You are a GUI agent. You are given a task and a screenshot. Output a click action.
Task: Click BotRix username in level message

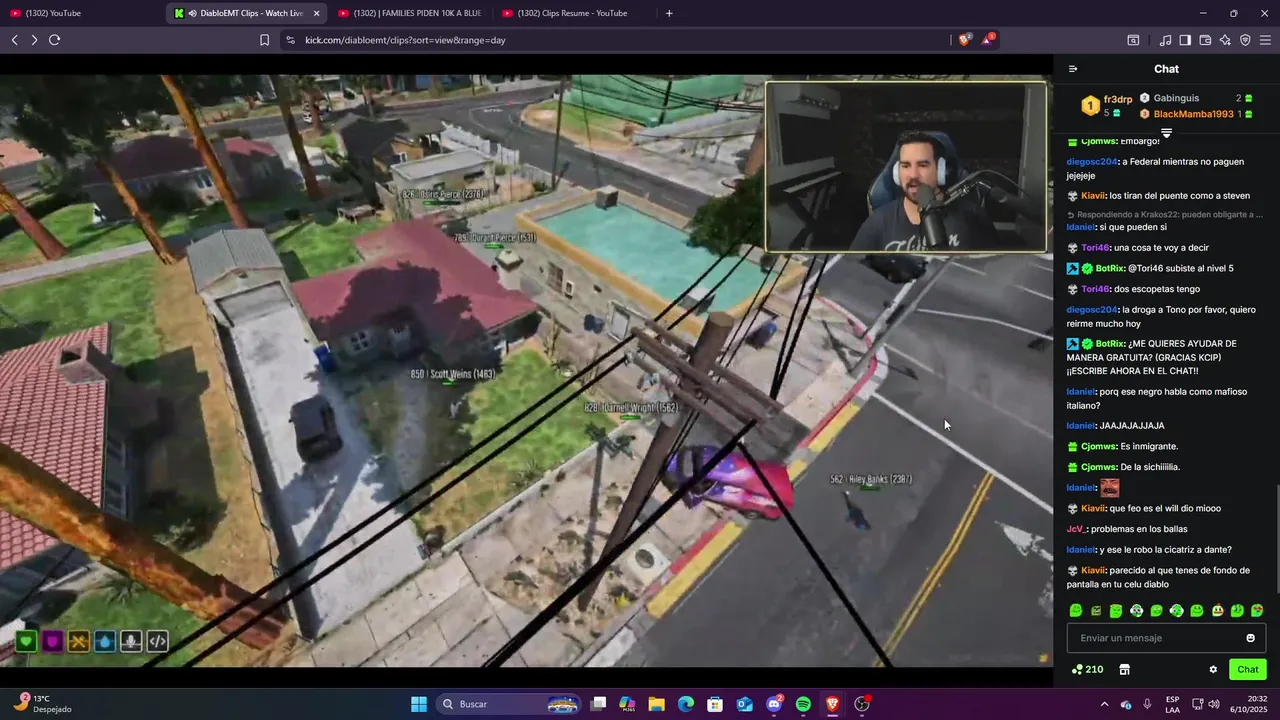point(1110,269)
